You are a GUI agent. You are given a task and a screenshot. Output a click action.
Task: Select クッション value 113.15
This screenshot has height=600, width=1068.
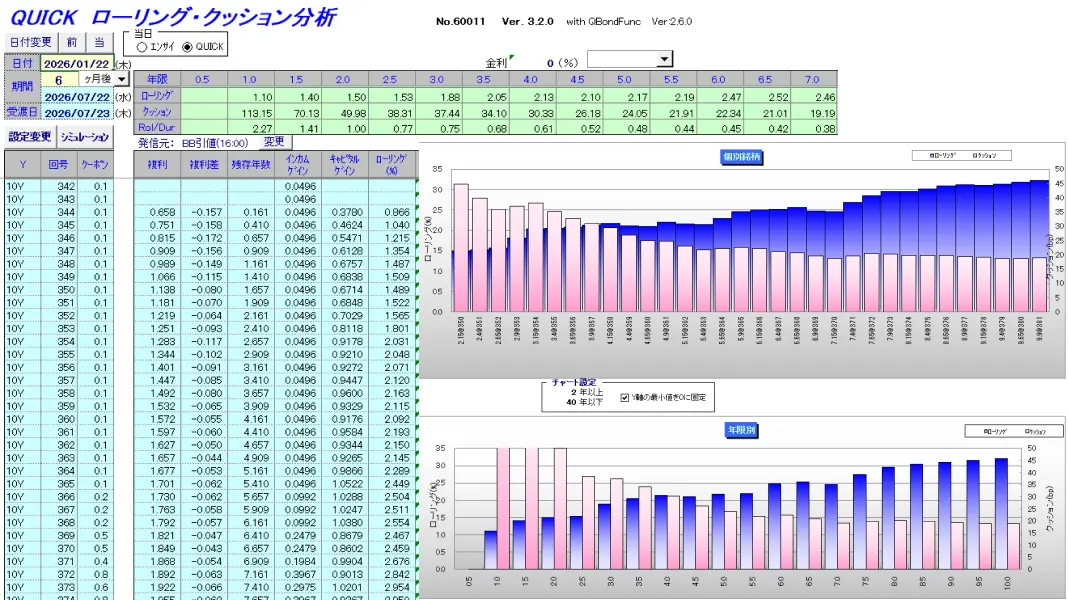pos(251,113)
